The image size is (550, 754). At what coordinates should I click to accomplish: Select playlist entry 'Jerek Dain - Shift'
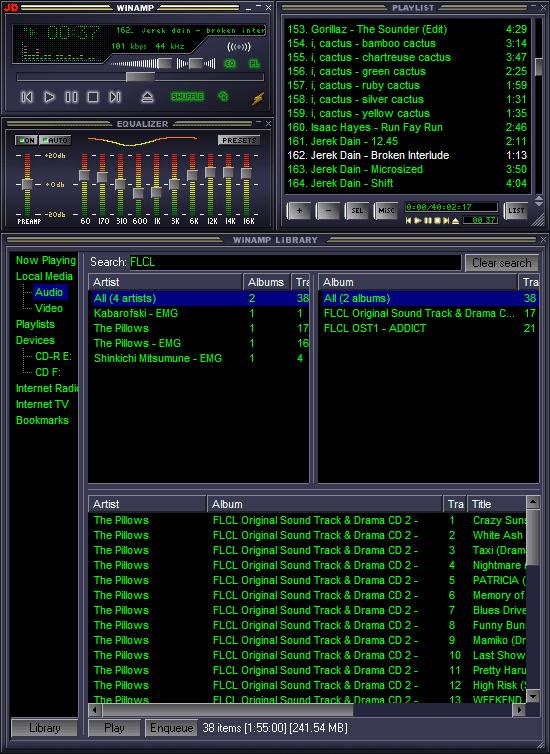click(x=407, y=183)
